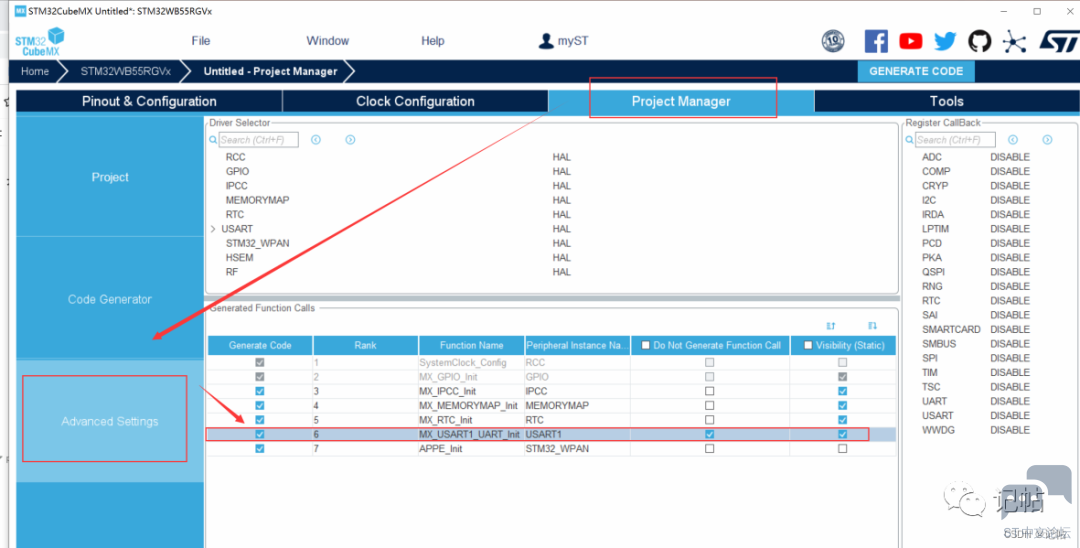1080x548 pixels.
Task: Change SPI callback DISABLE value
Action: point(1010,358)
